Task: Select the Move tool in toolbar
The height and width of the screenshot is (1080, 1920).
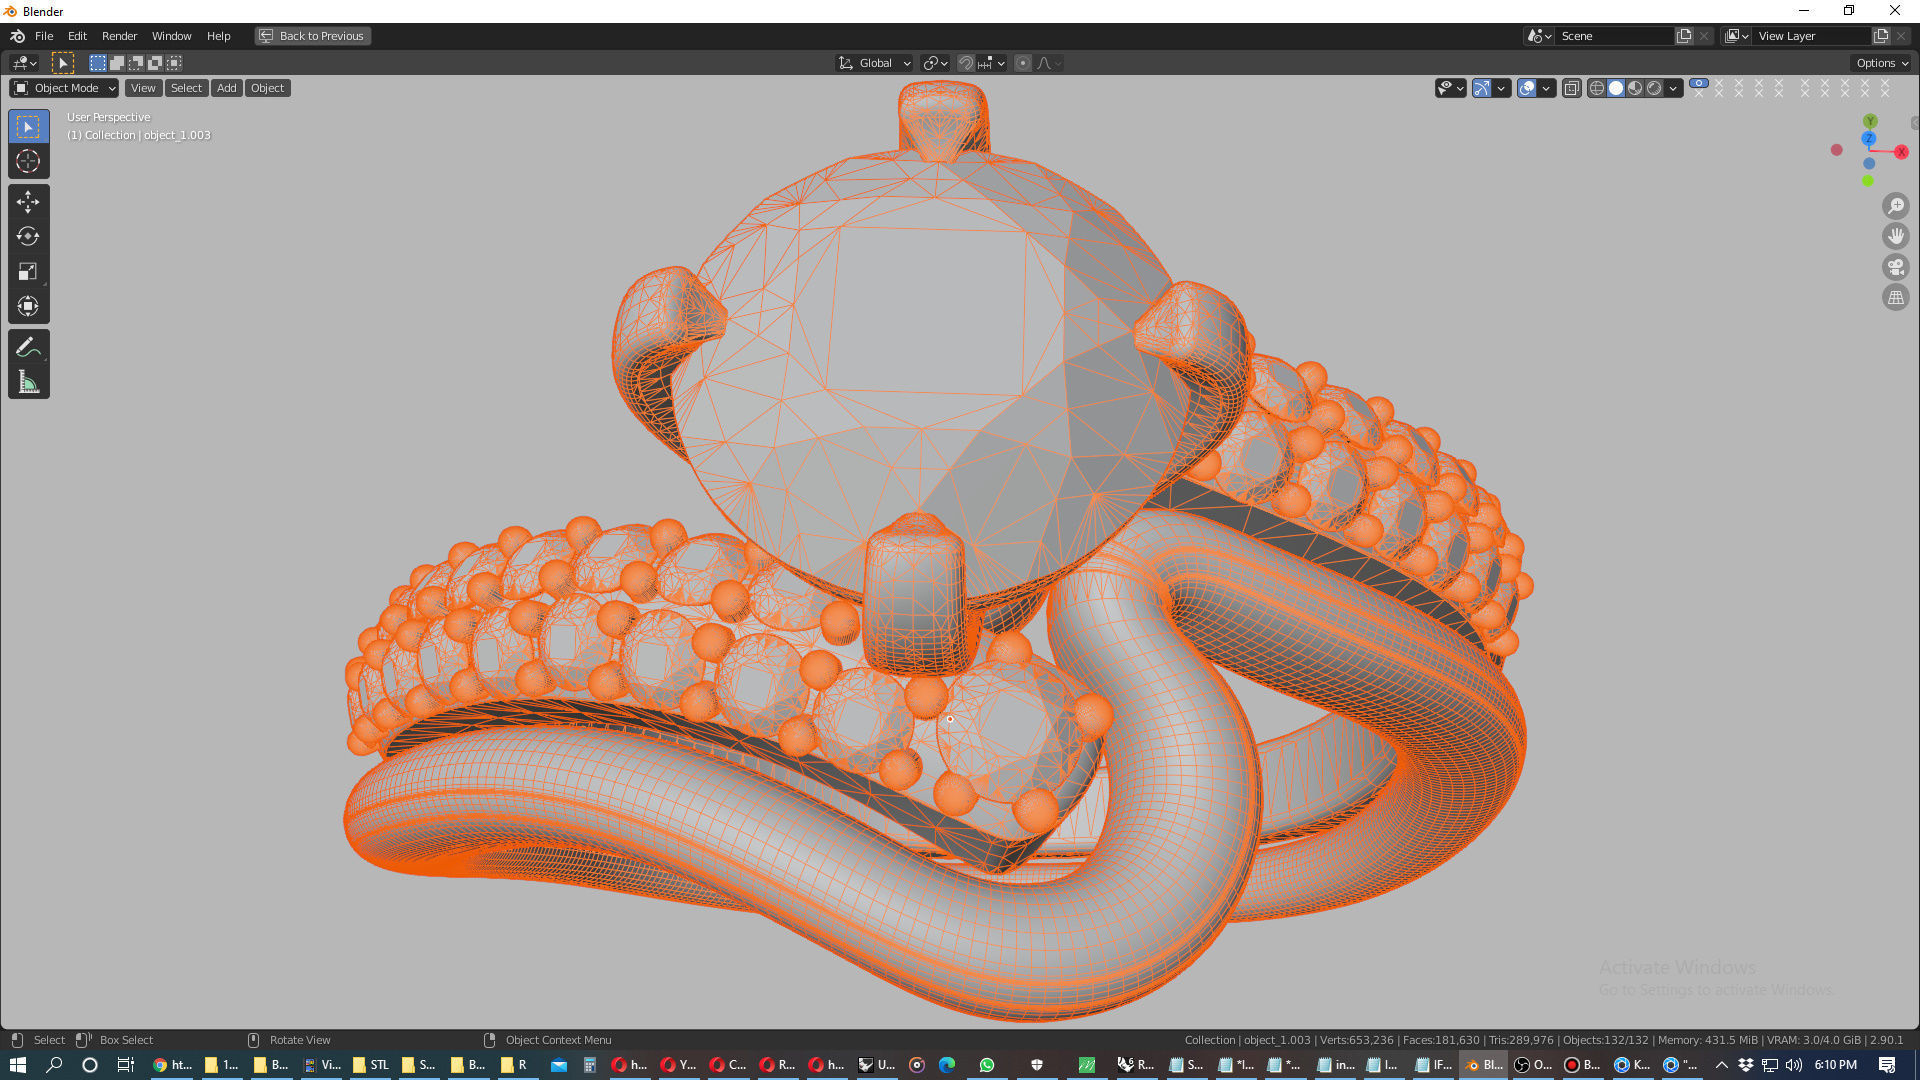Action: pyautogui.click(x=28, y=202)
